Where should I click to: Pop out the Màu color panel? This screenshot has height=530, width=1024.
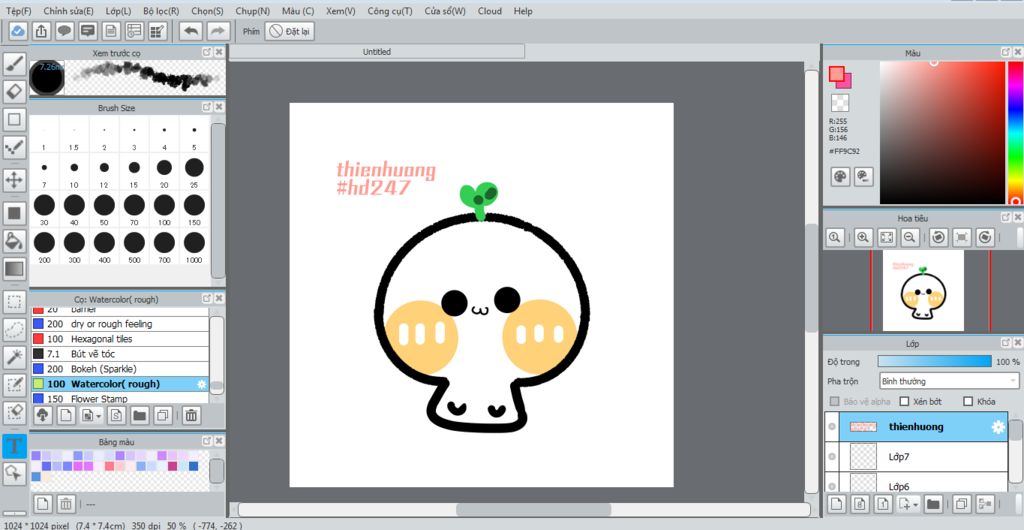(x=1006, y=52)
